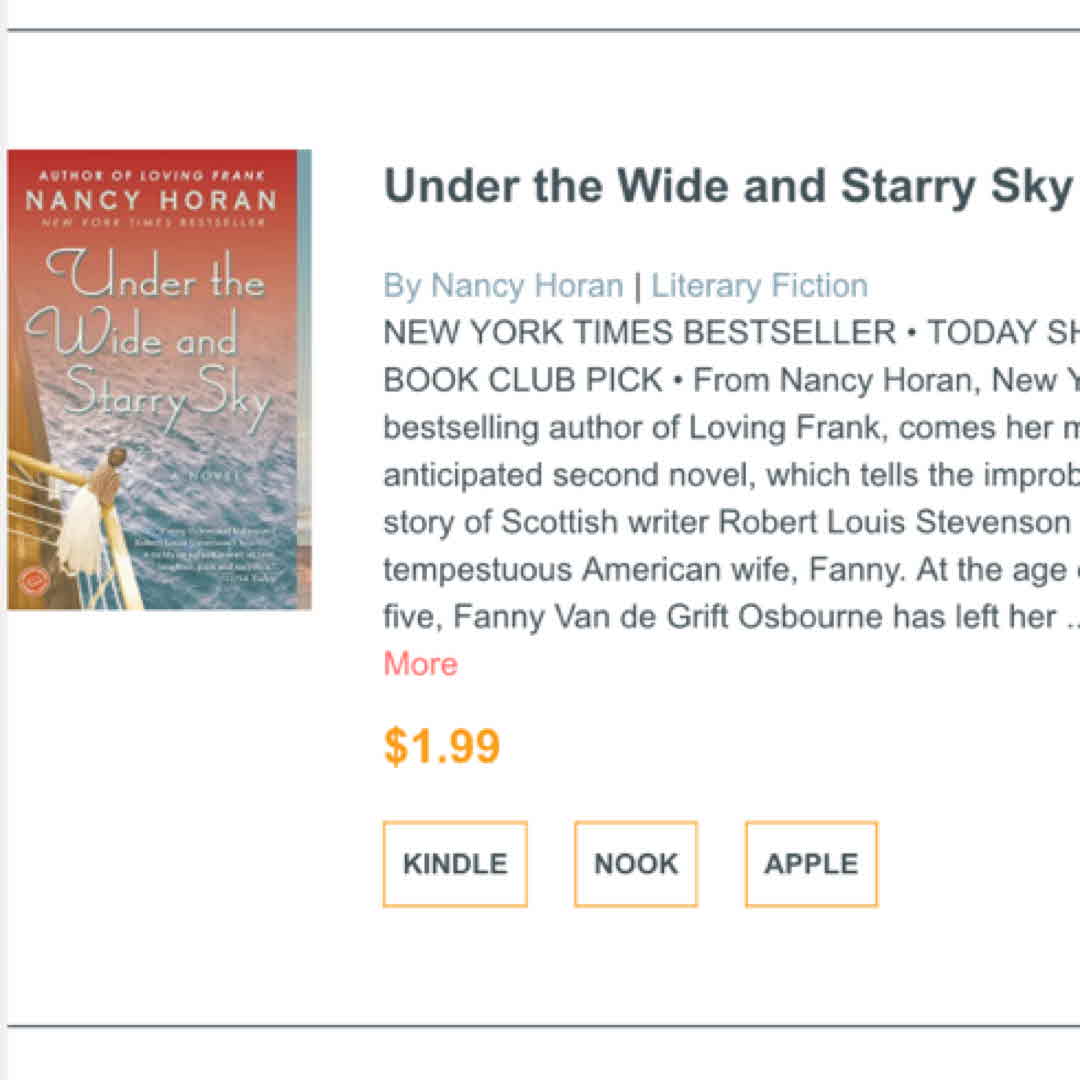Click 'BOOK CLUB PICK' text in description

(523, 381)
